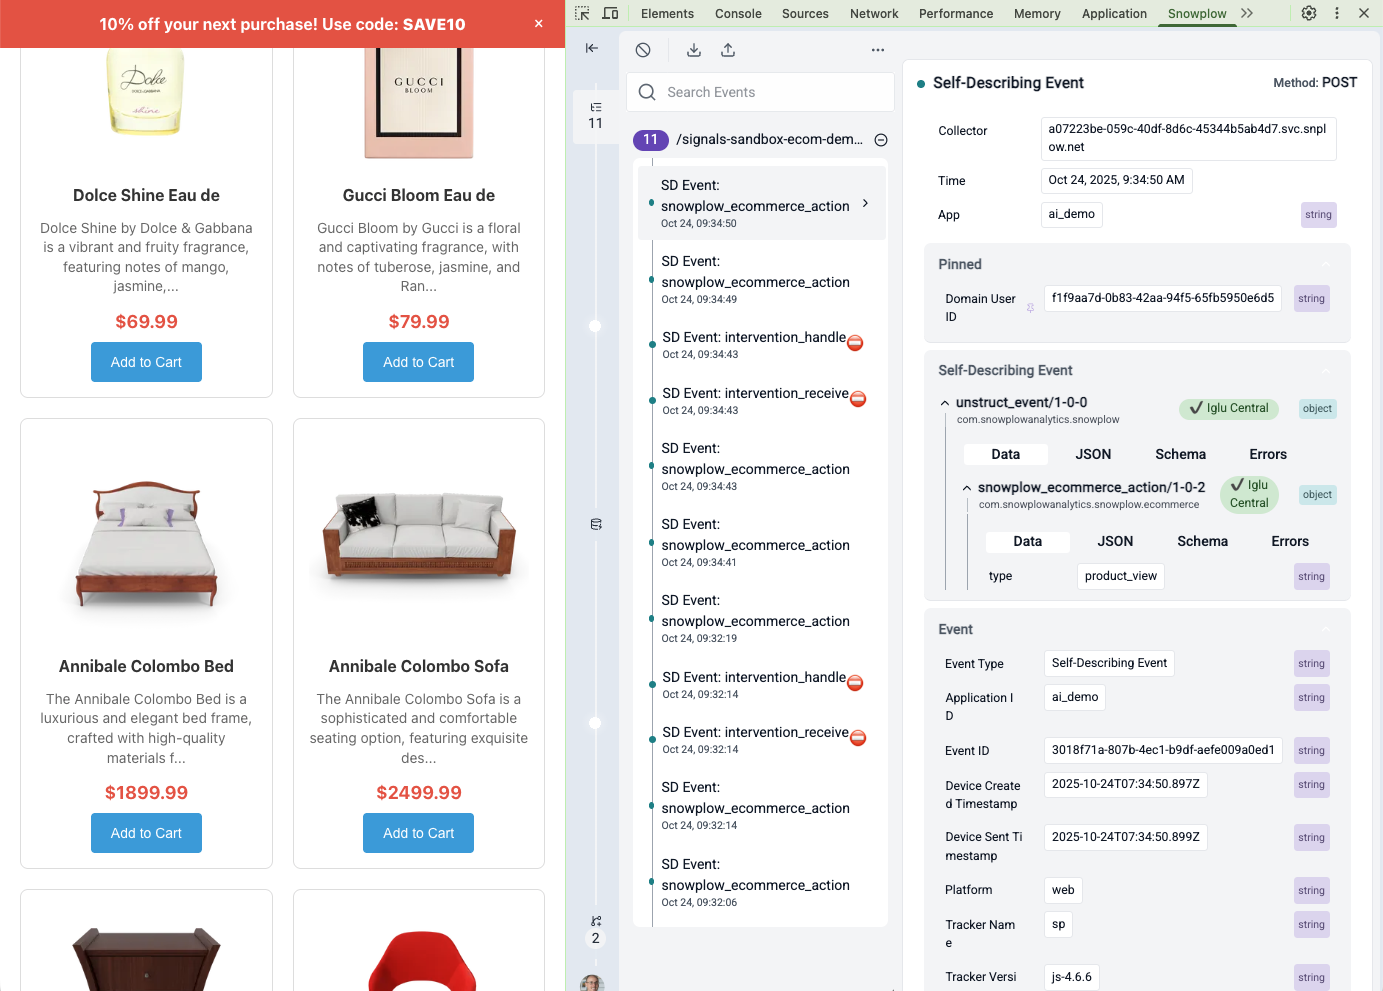Collapse the unstruct_event/1-0-0 tree node
The height and width of the screenshot is (991, 1383).
point(945,403)
